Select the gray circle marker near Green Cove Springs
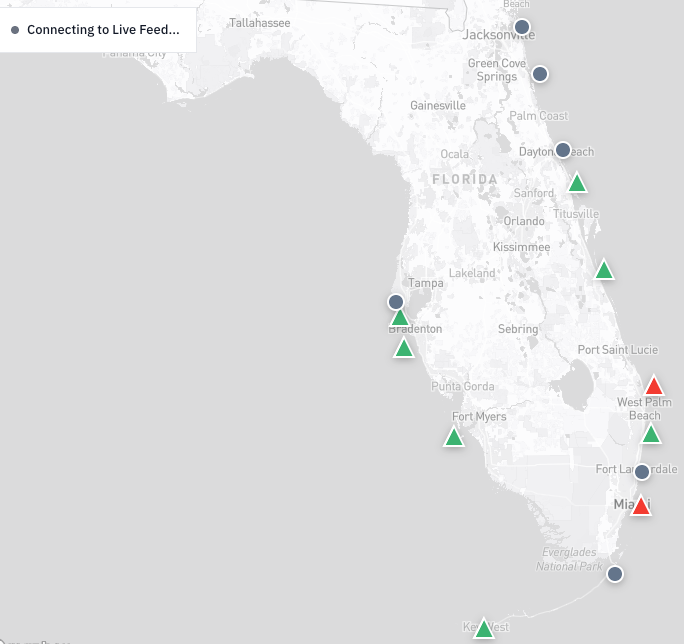The width and height of the screenshot is (684, 644). click(540, 74)
